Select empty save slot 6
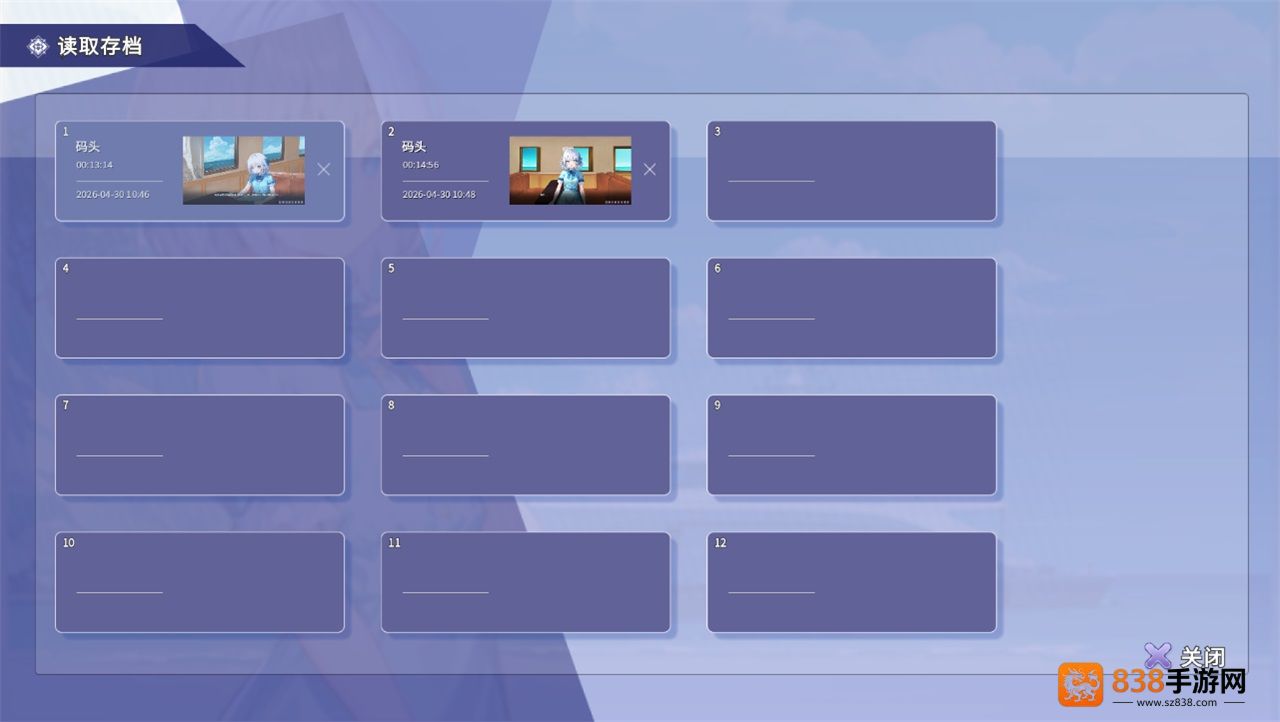Image resolution: width=1280 pixels, height=722 pixels. tap(851, 308)
